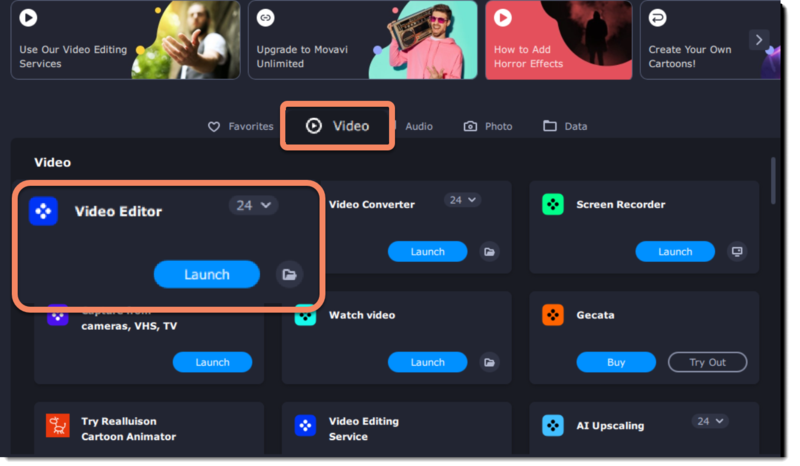
Task: Click the Watch video title
Action: coord(362,315)
